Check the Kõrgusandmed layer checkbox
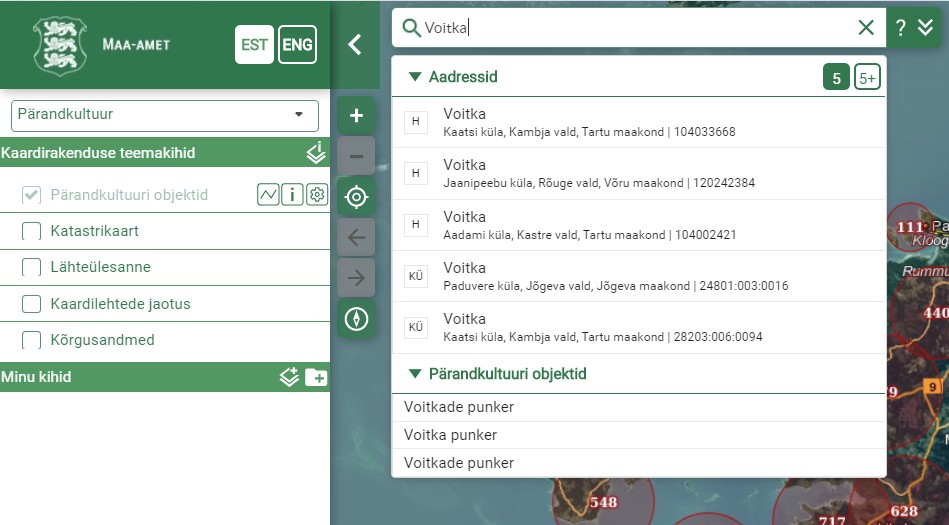This screenshot has width=949, height=525. 31,341
